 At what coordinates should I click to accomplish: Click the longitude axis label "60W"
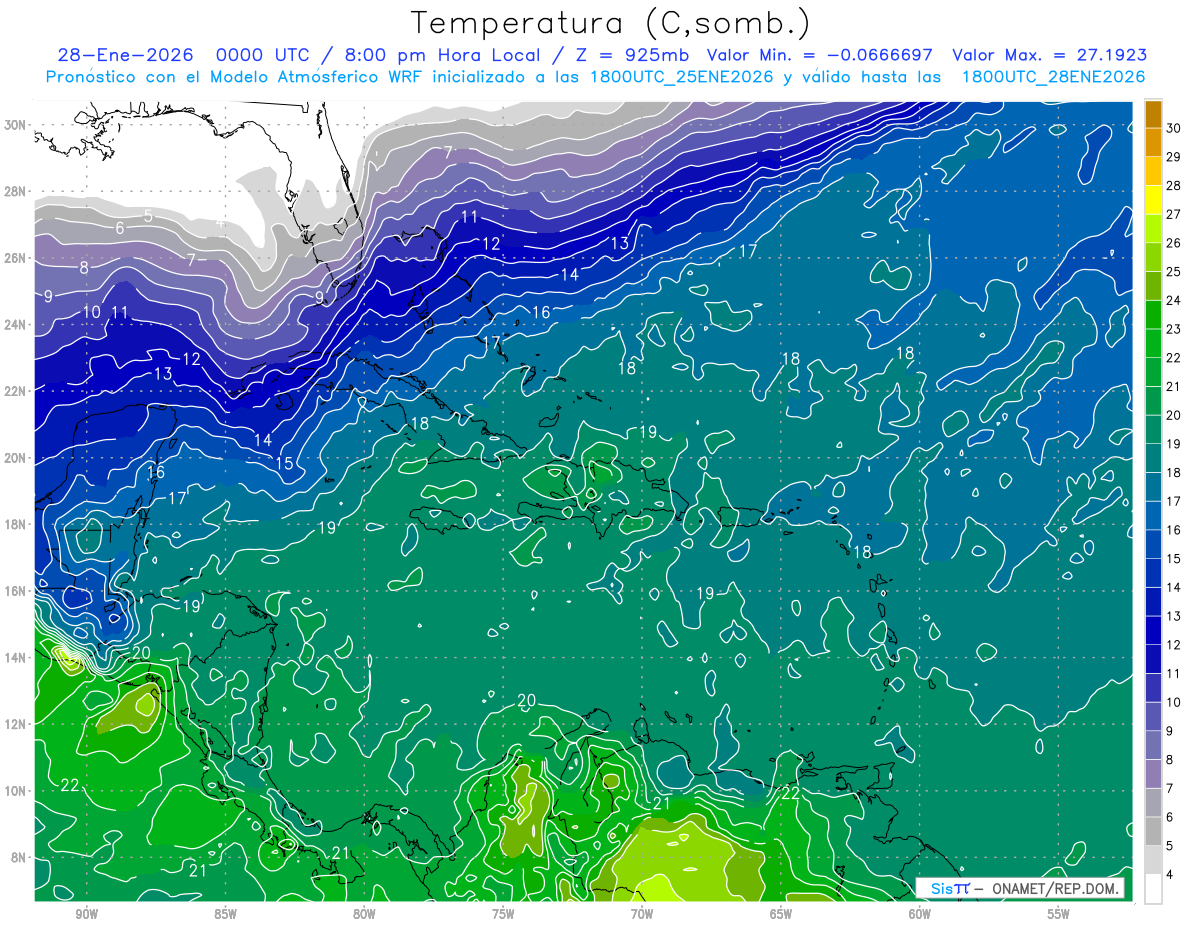pyautogui.click(x=920, y=915)
